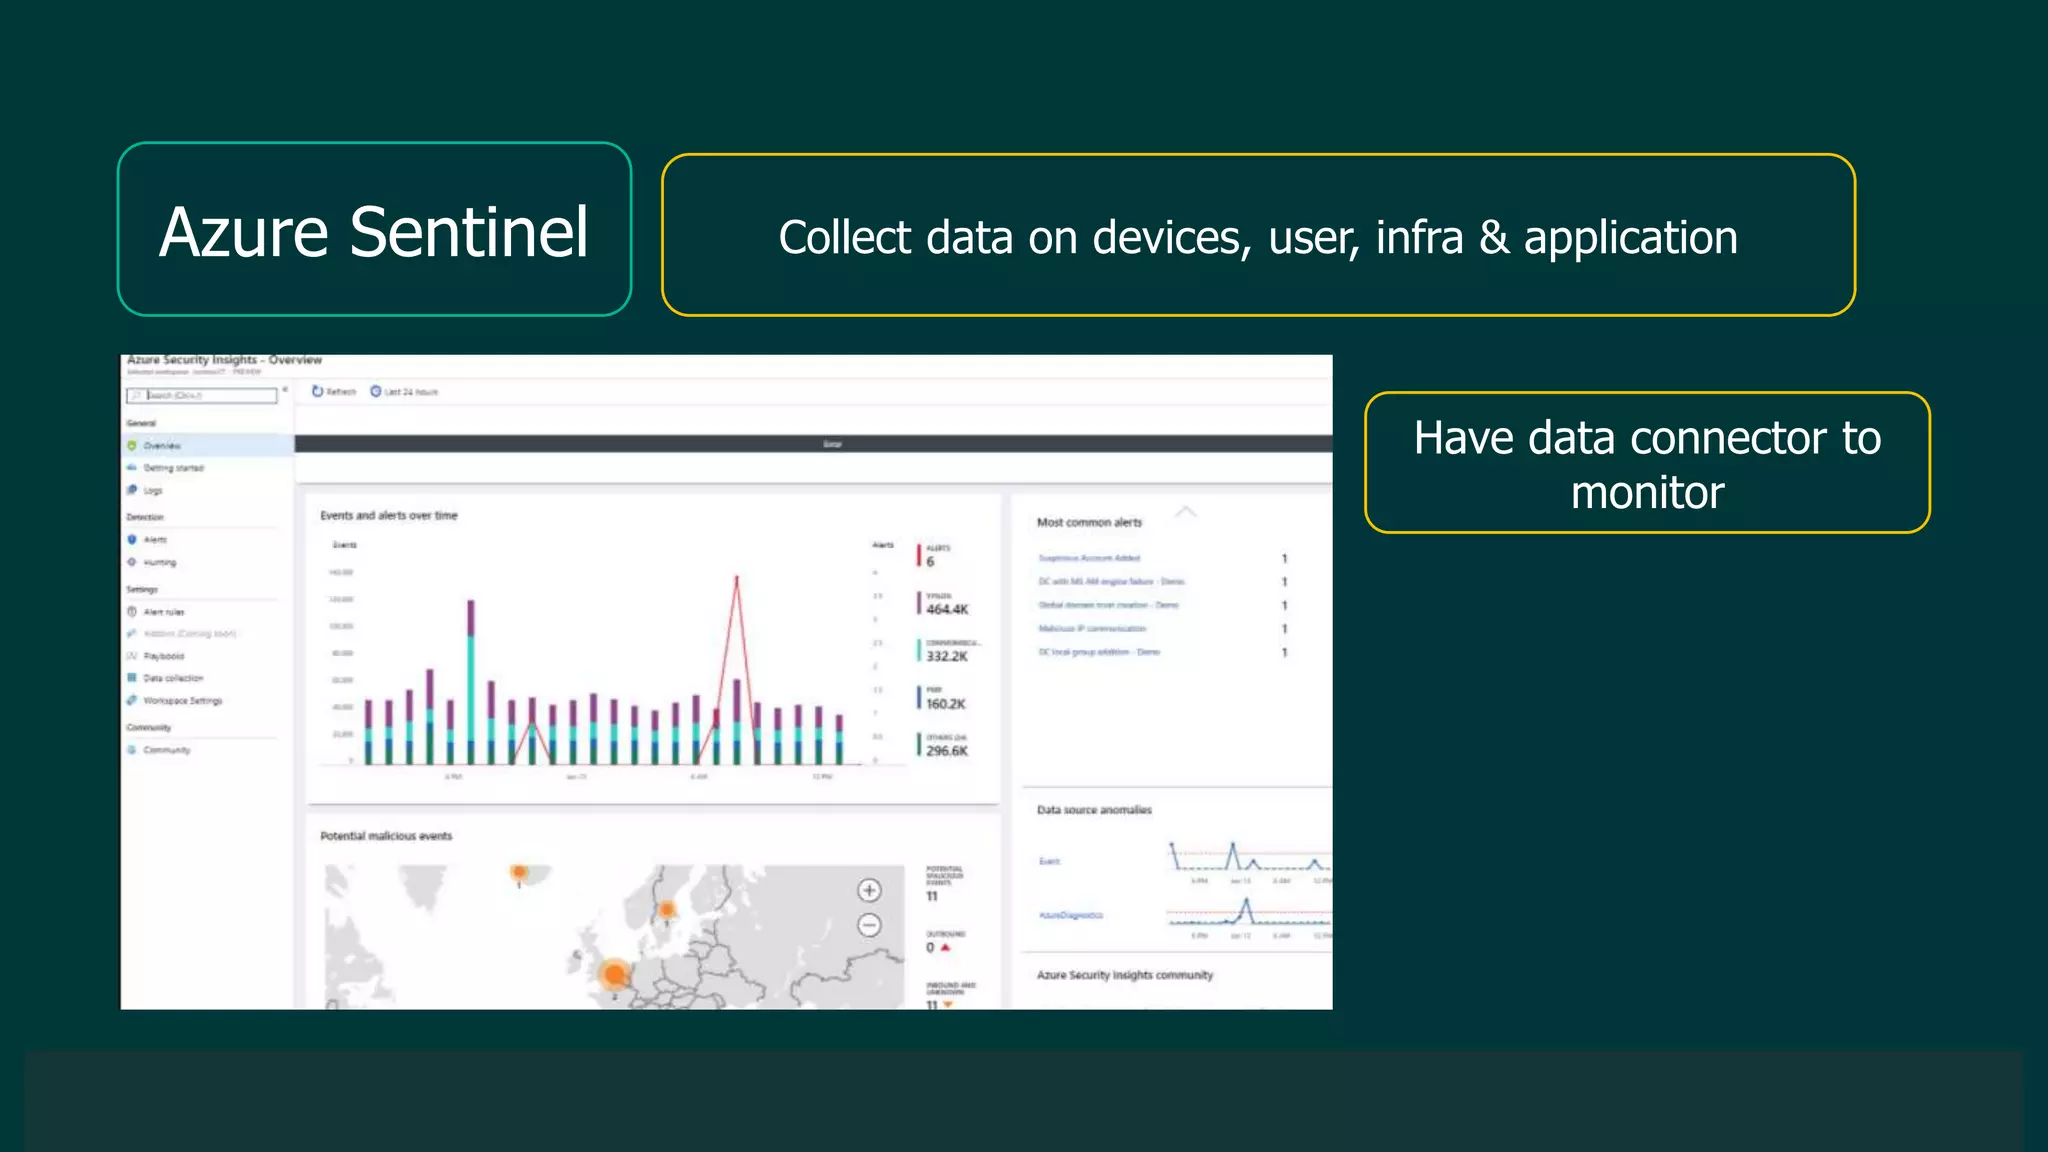Open the Malicious IP communication alert

pyautogui.click(x=1092, y=629)
